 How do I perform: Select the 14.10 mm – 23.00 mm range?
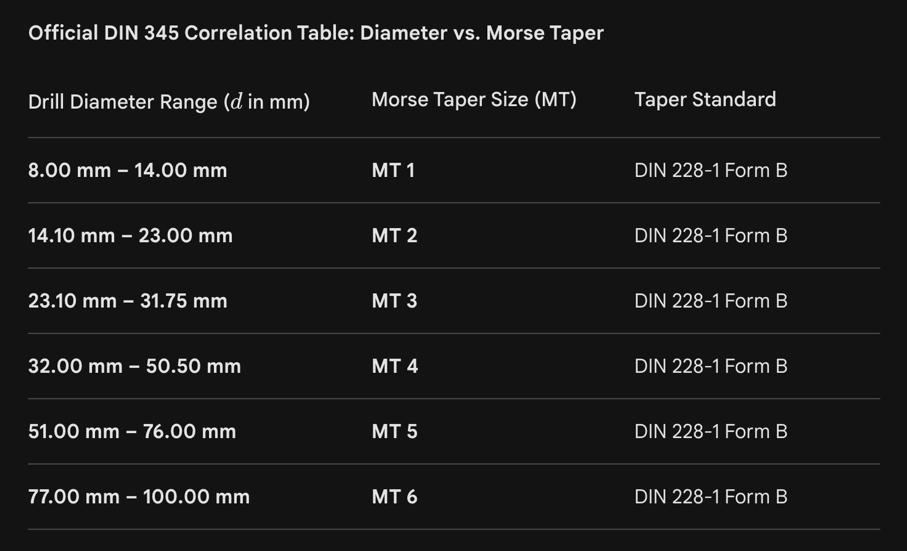pyautogui.click(x=130, y=236)
